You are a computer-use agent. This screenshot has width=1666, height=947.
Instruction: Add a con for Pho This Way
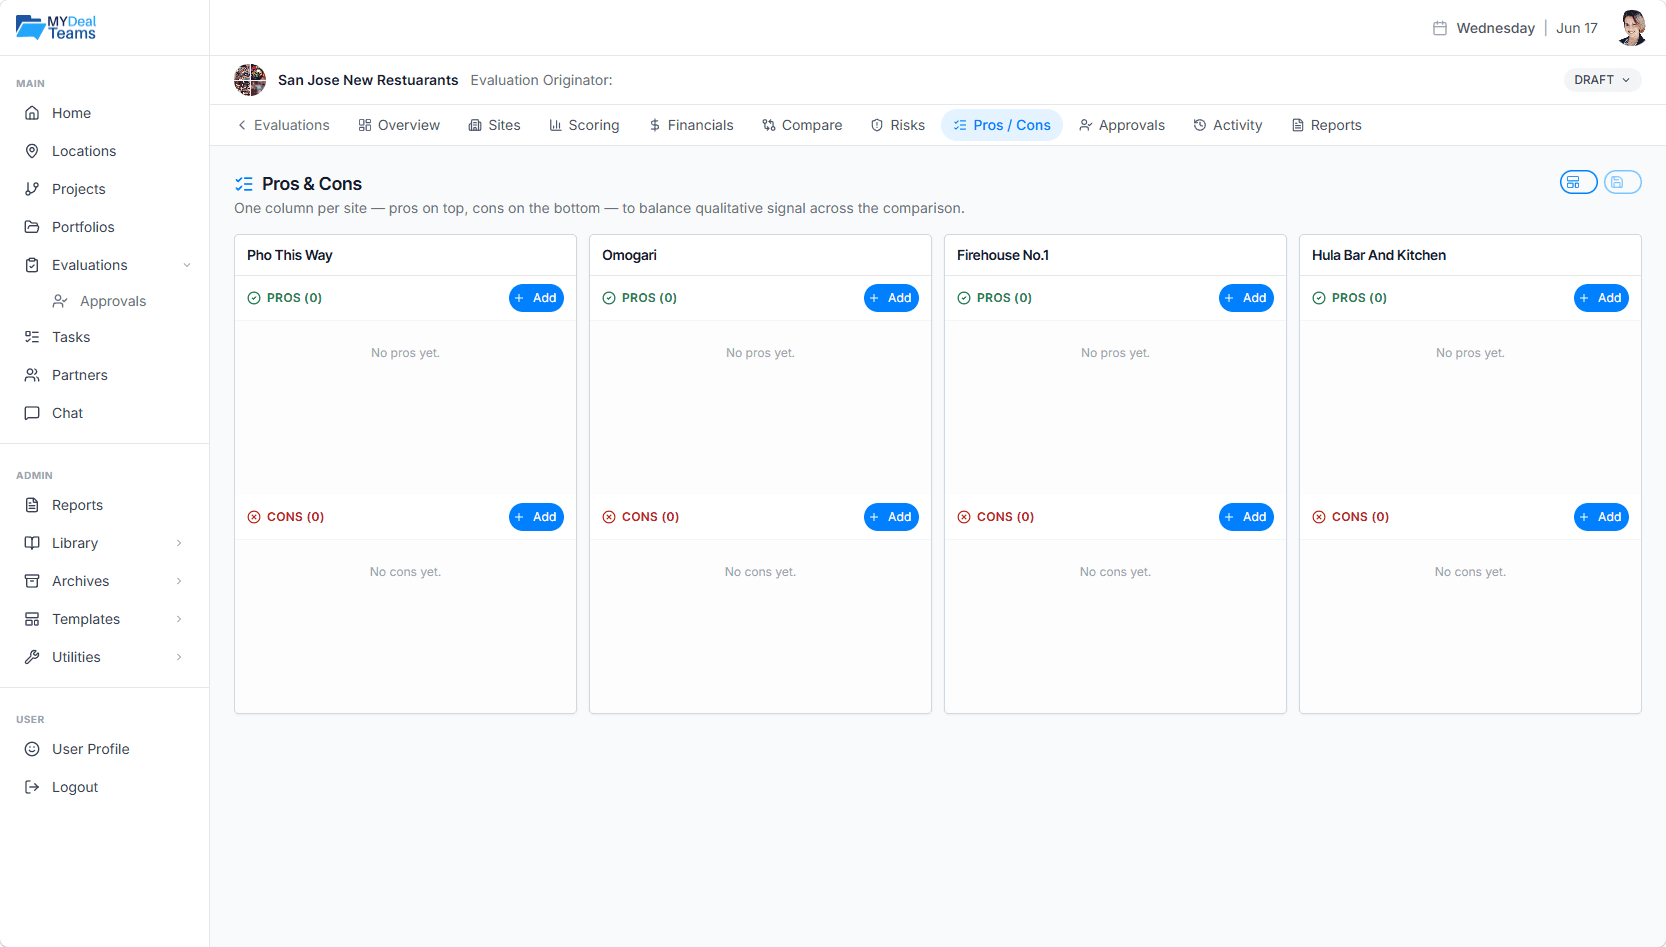coord(536,517)
